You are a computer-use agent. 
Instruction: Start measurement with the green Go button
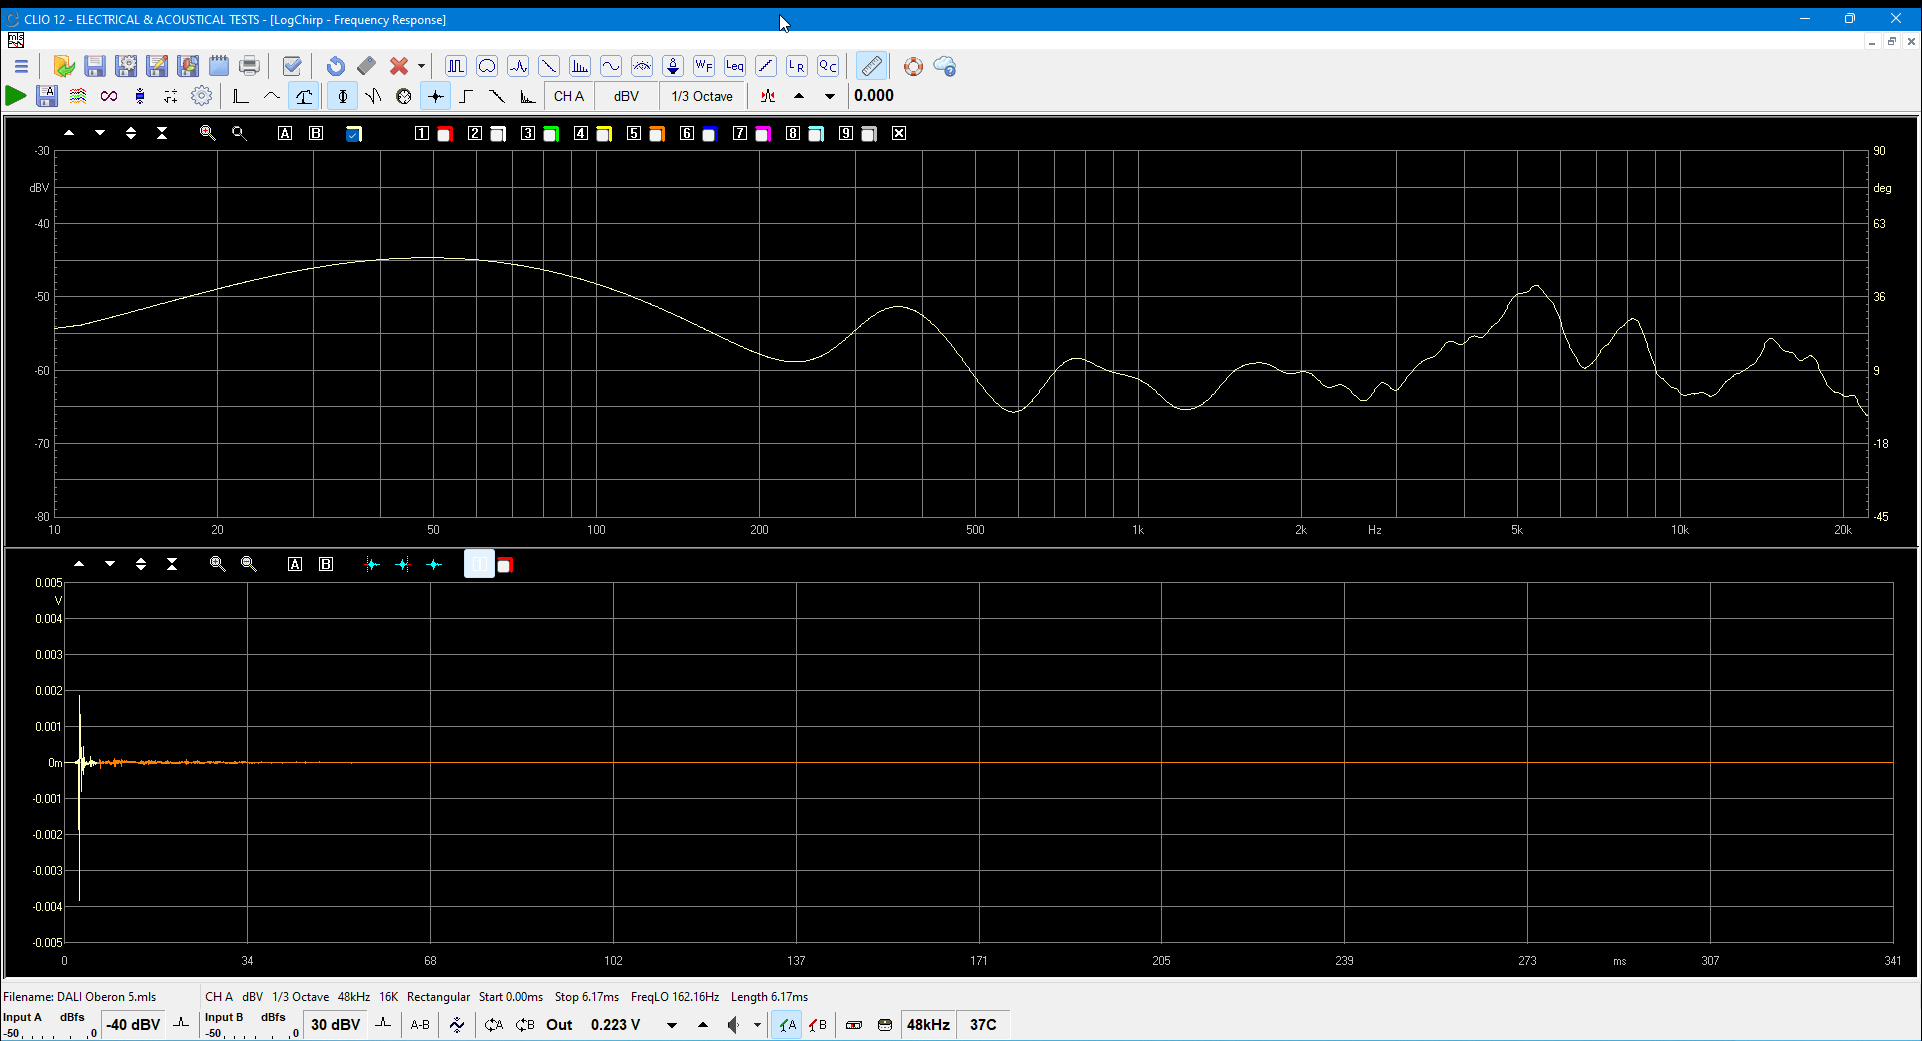16,96
